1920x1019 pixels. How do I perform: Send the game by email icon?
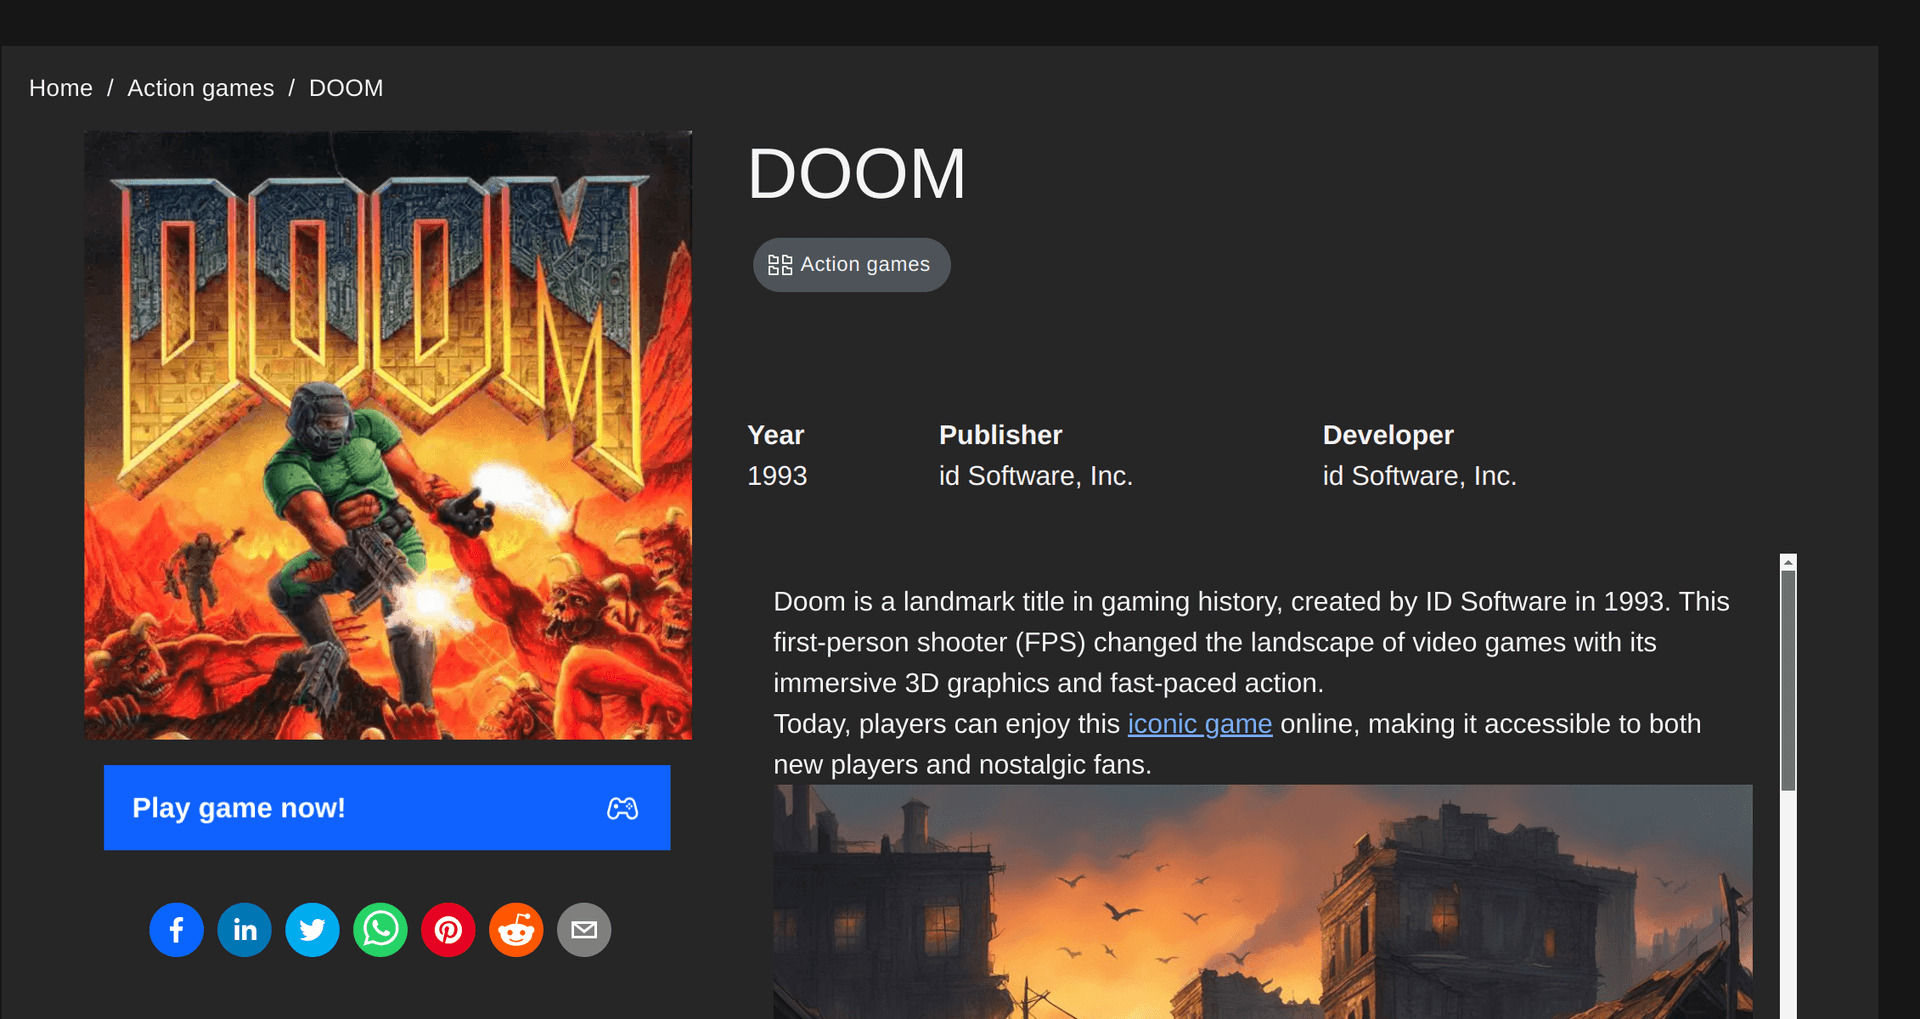[584, 930]
